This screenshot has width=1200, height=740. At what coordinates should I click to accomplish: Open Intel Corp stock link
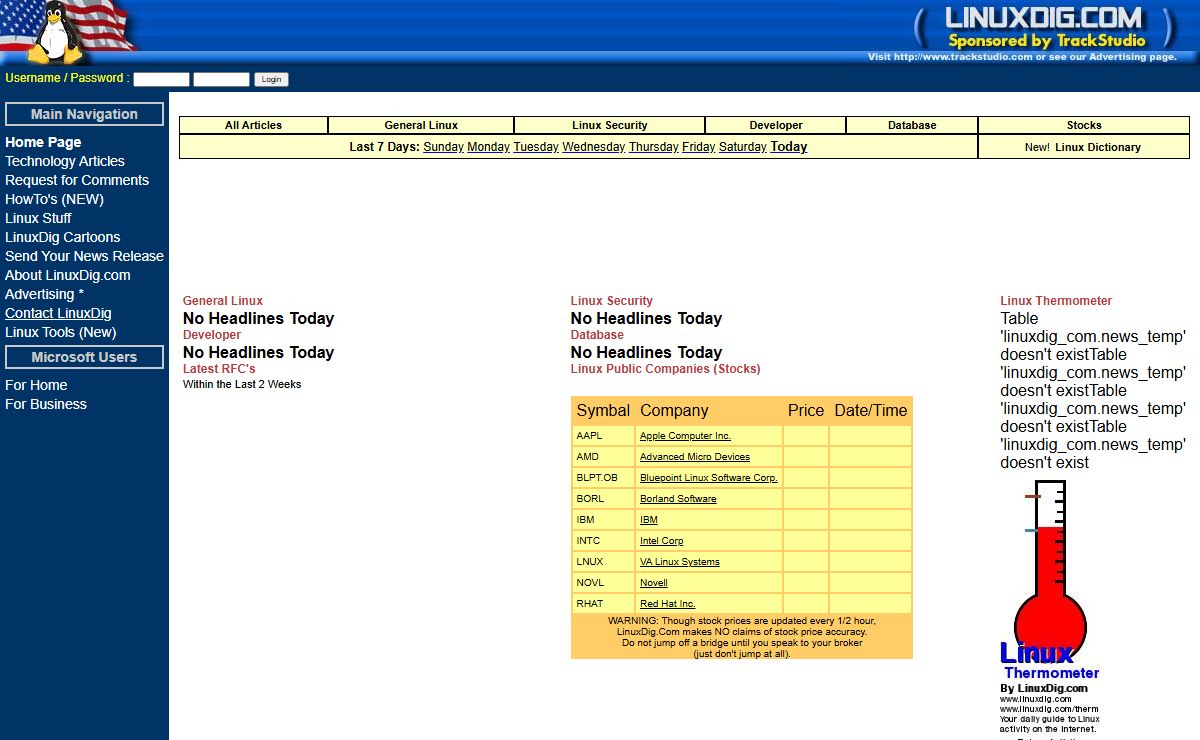662,541
